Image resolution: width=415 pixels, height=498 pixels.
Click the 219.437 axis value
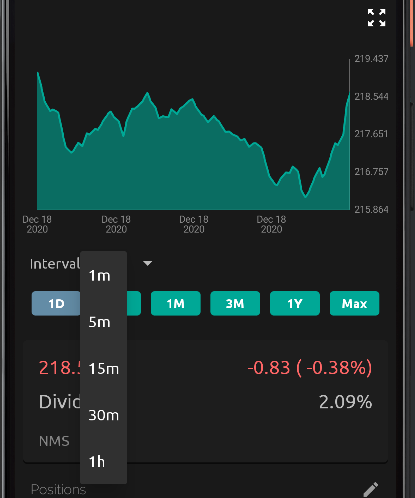click(x=371, y=59)
